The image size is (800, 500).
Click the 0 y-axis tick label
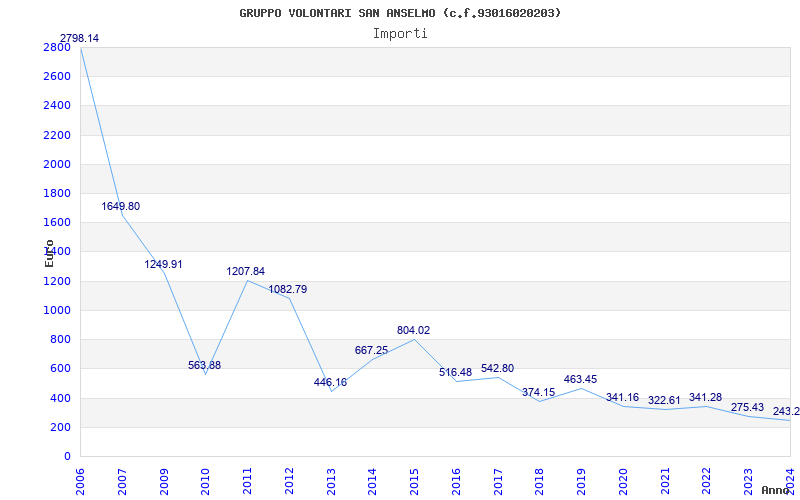(67, 456)
